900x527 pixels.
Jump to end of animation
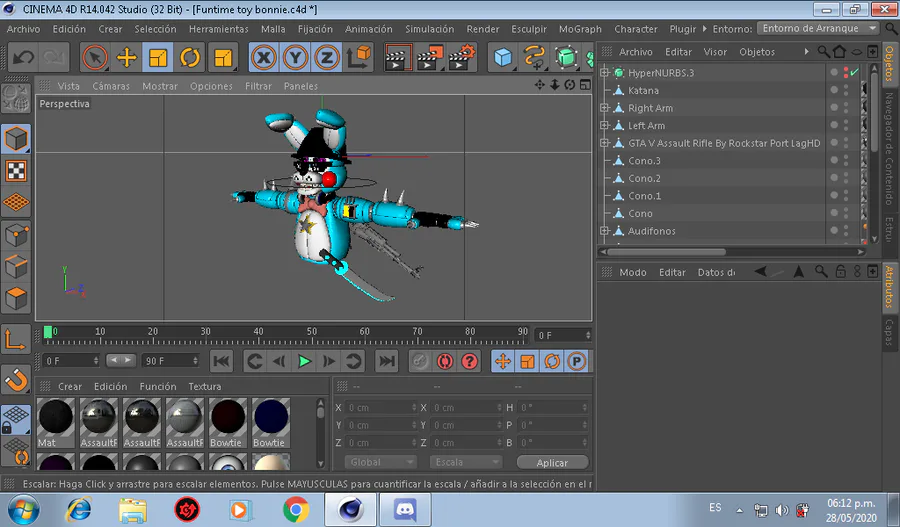386,361
